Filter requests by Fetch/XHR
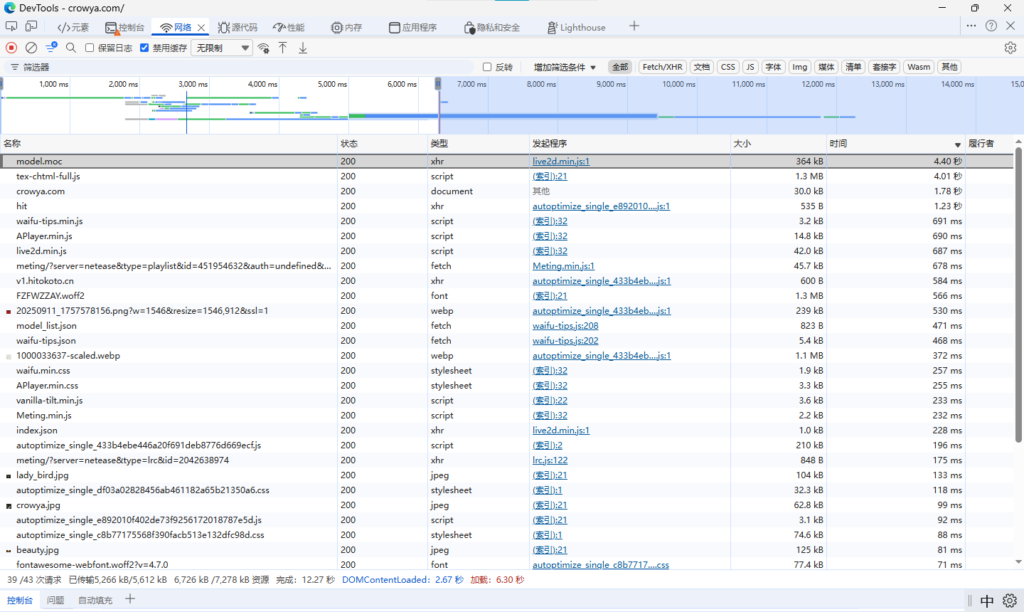The height and width of the screenshot is (612, 1024). tap(662, 67)
